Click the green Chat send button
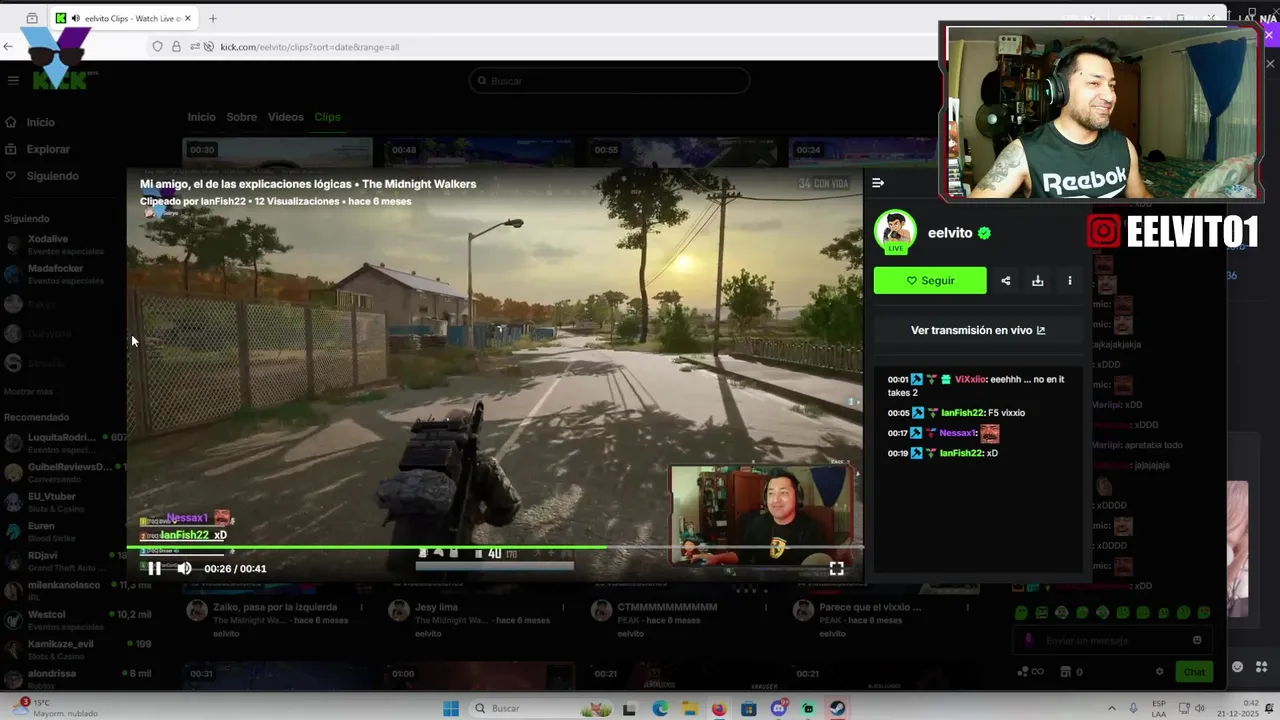1280x720 pixels. [1194, 672]
